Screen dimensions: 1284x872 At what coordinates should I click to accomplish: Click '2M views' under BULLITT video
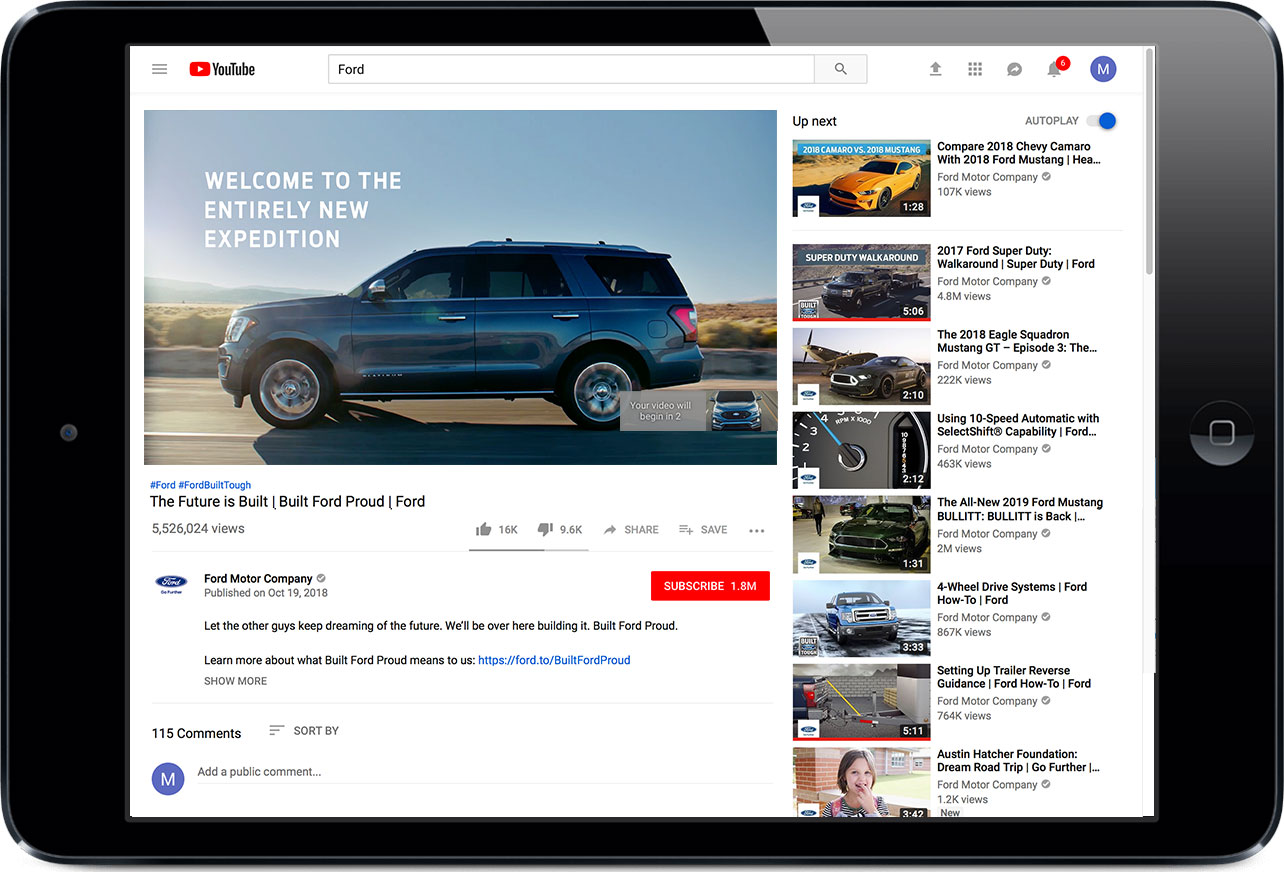tap(960, 548)
